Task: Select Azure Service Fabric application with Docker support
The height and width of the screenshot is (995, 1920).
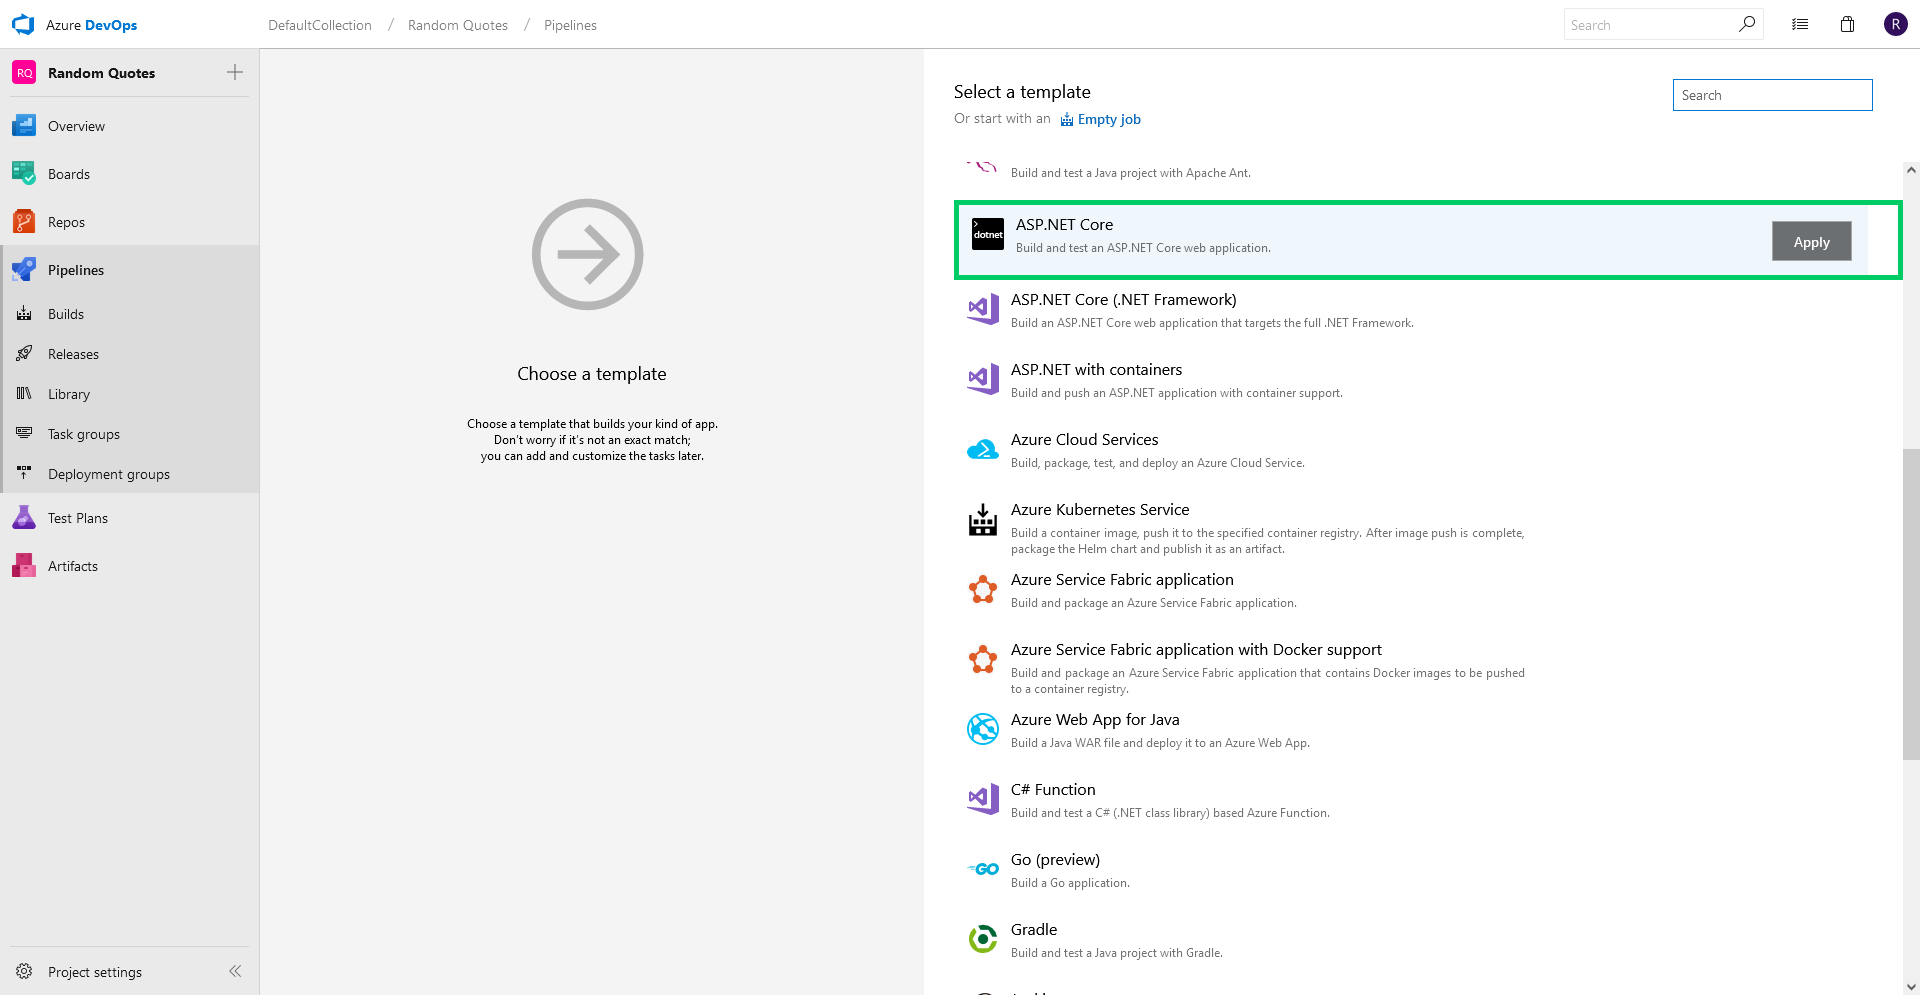Action: (1196, 650)
